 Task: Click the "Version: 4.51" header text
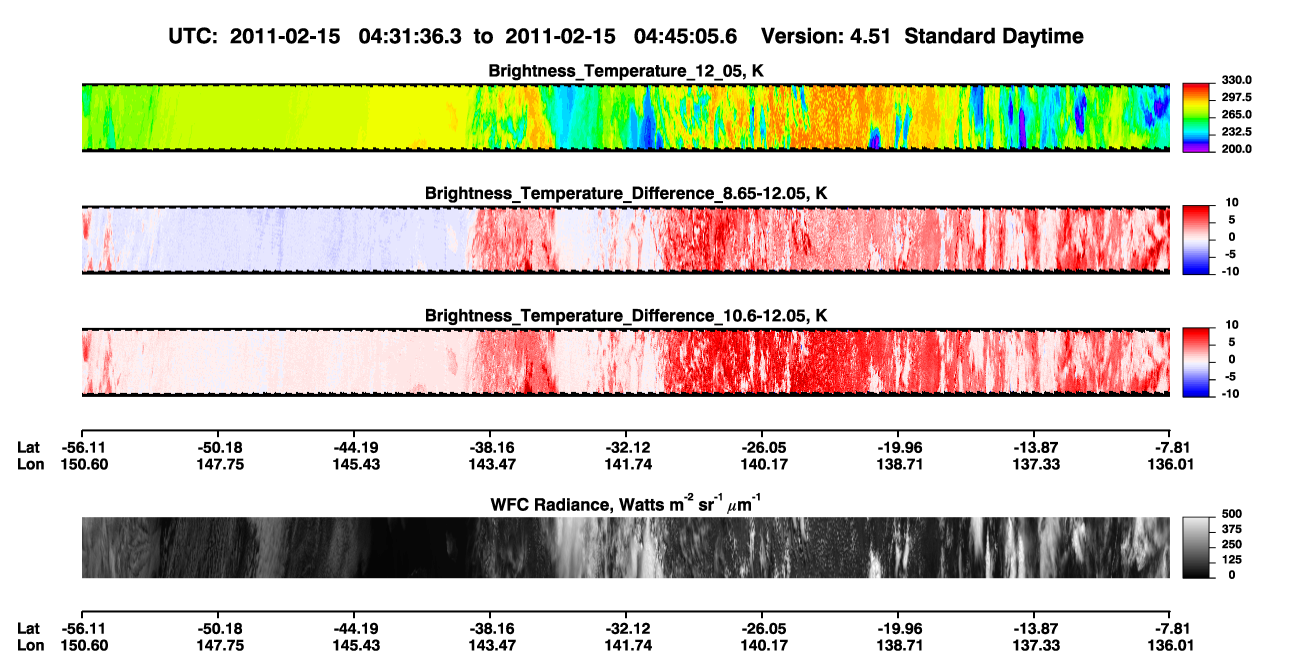click(825, 36)
